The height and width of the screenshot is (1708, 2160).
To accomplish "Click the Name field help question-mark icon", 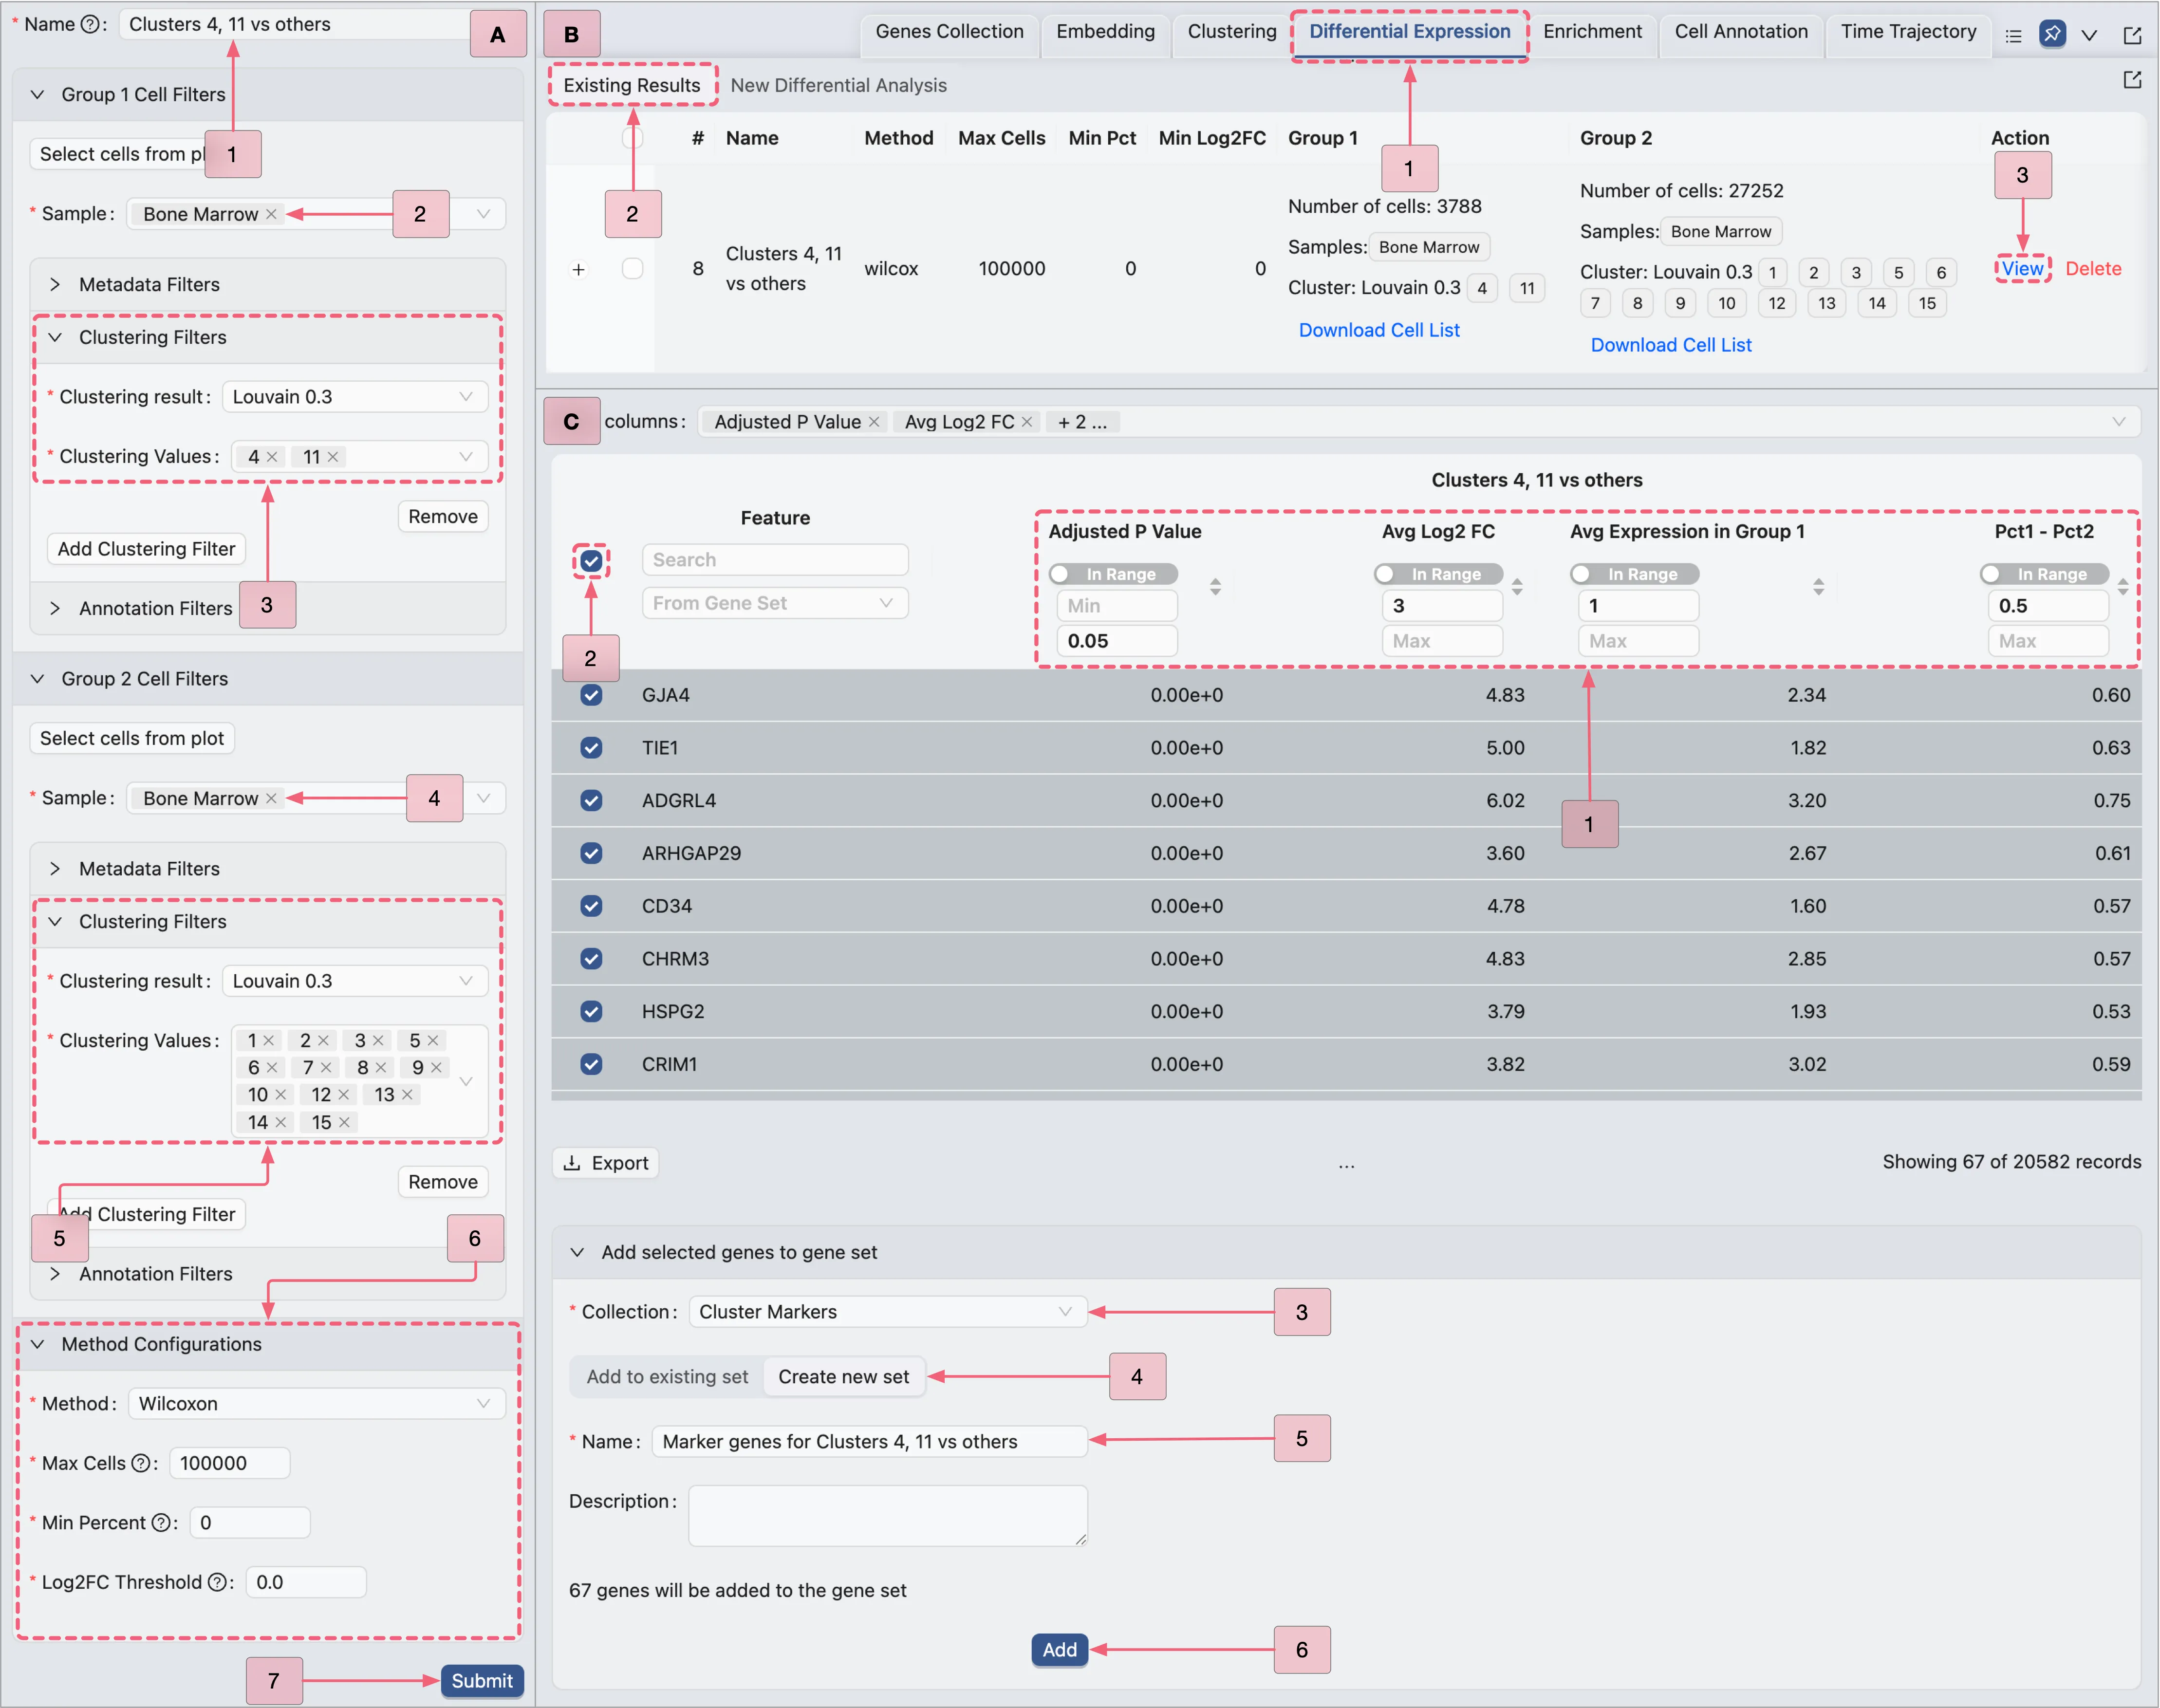I will click(x=90, y=25).
